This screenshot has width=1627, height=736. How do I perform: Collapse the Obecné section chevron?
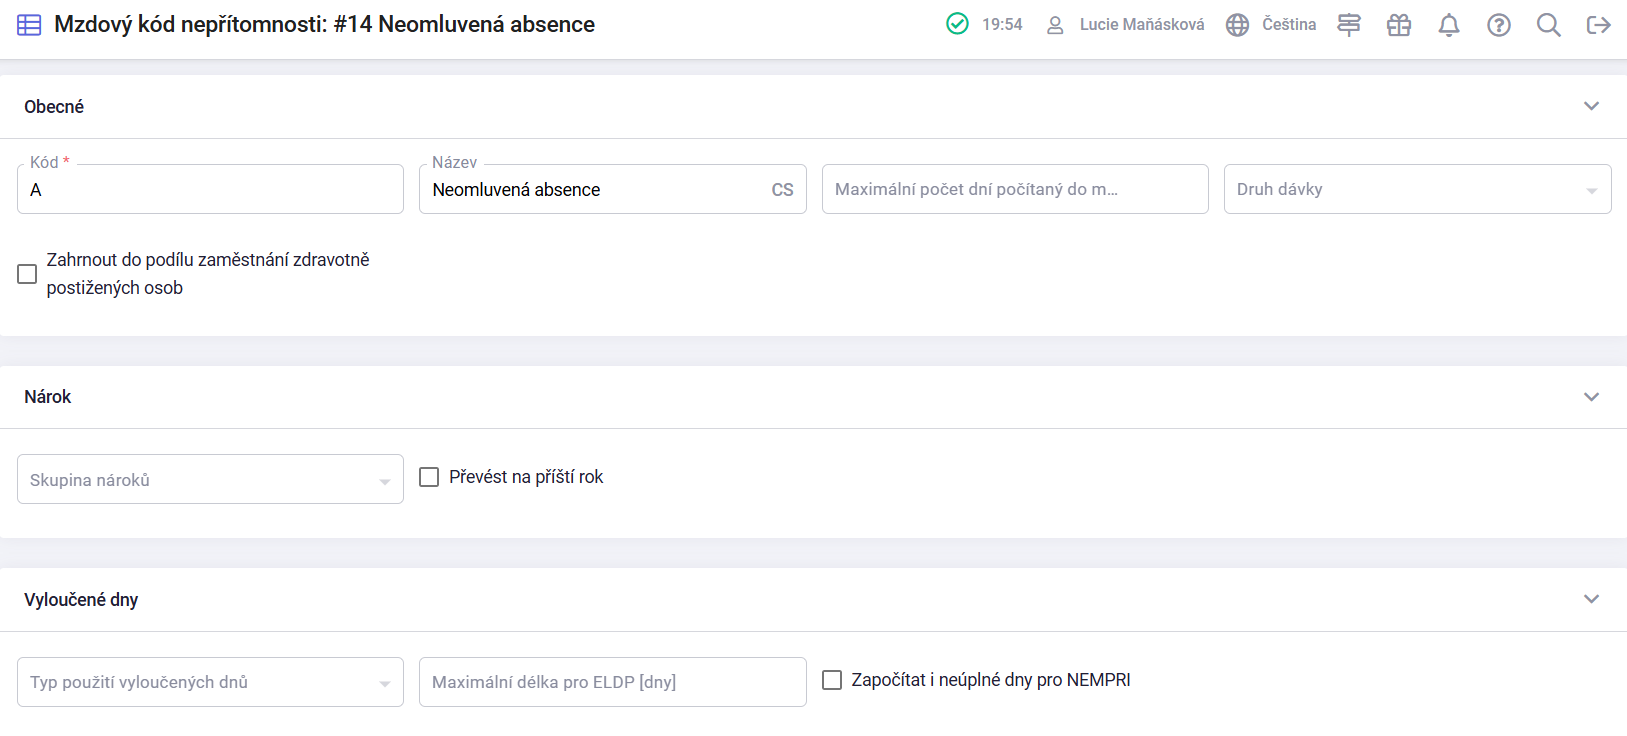tap(1591, 106)
